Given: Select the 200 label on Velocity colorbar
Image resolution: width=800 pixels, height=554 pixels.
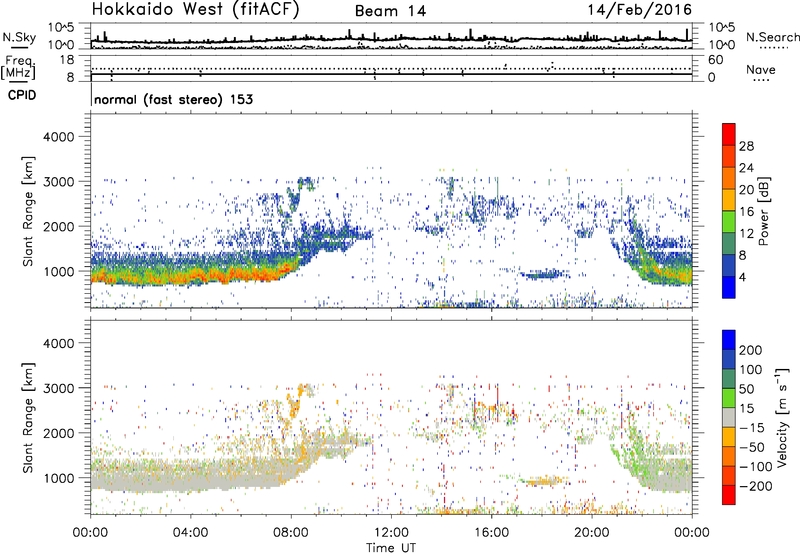Looking at the screenshot, I should [750, 350].
